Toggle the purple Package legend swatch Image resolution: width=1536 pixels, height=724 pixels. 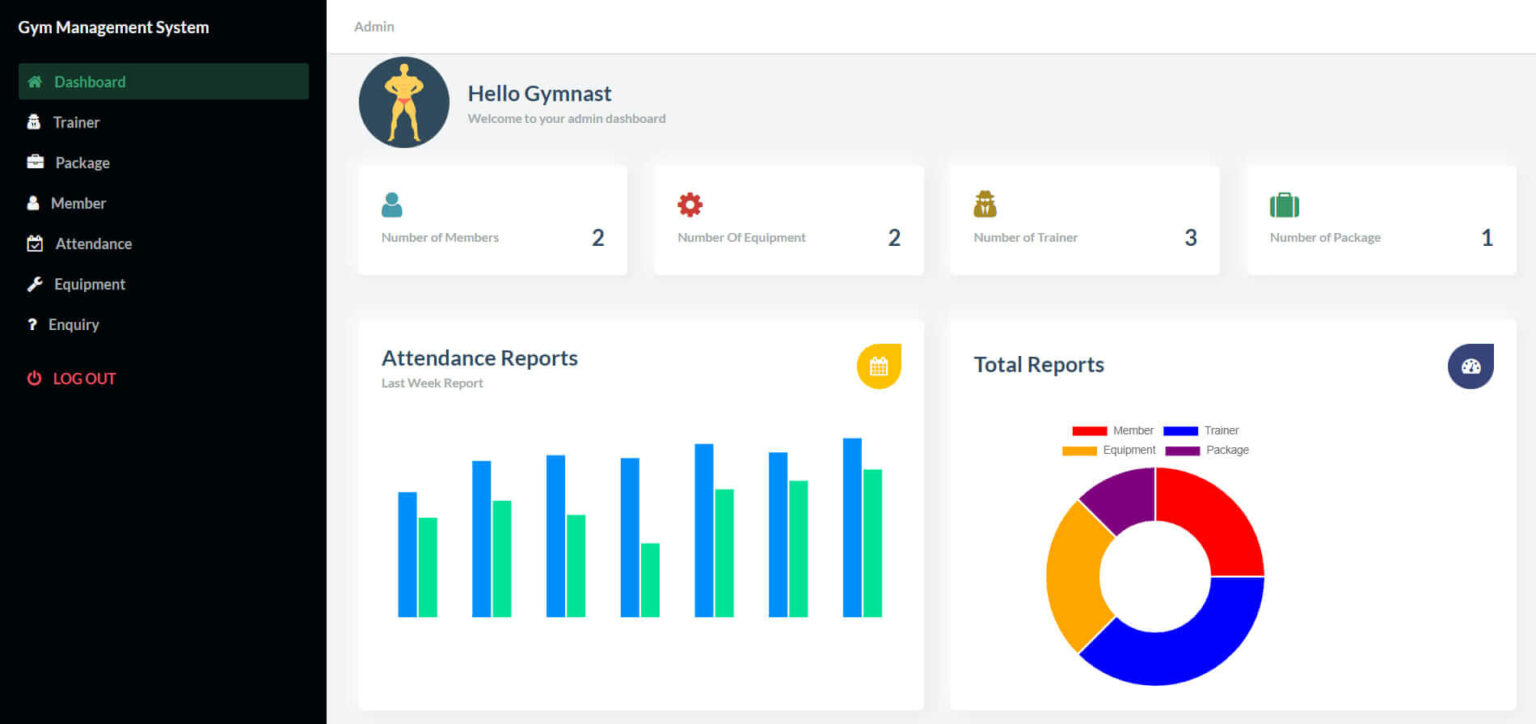coord(1183,451)
